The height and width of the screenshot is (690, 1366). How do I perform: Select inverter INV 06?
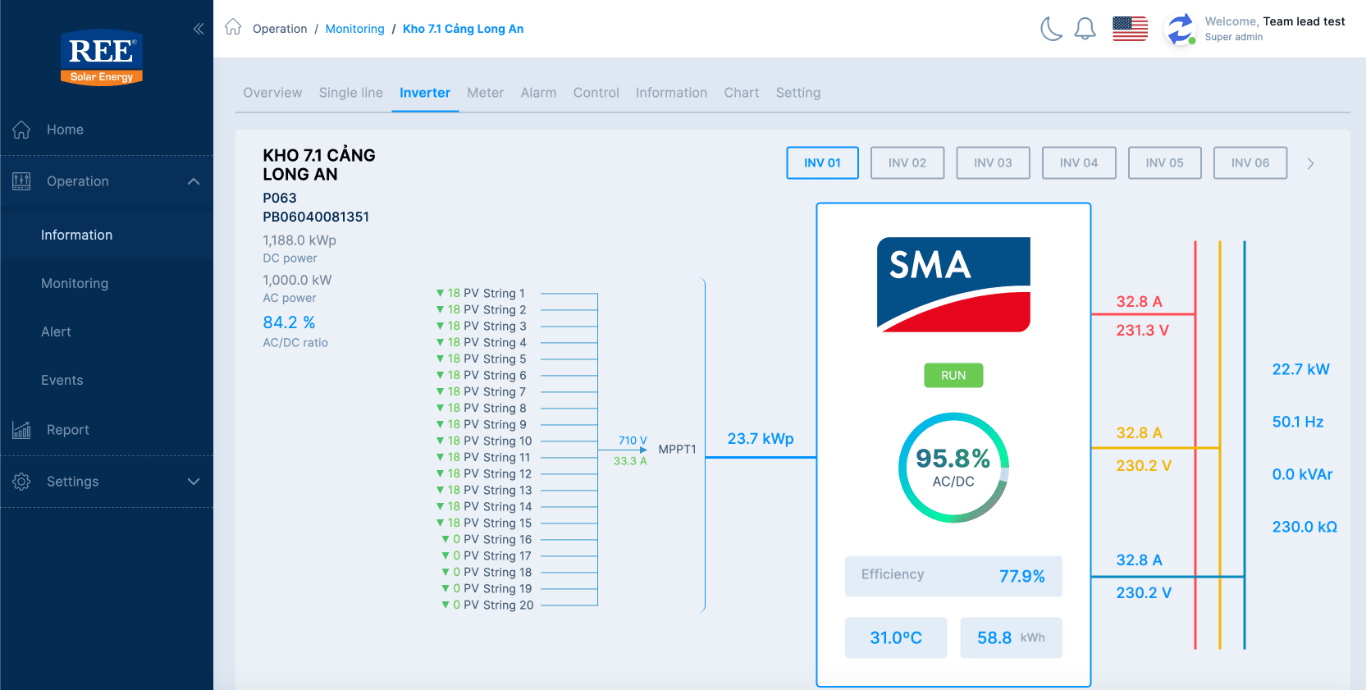pos(1250,163)
